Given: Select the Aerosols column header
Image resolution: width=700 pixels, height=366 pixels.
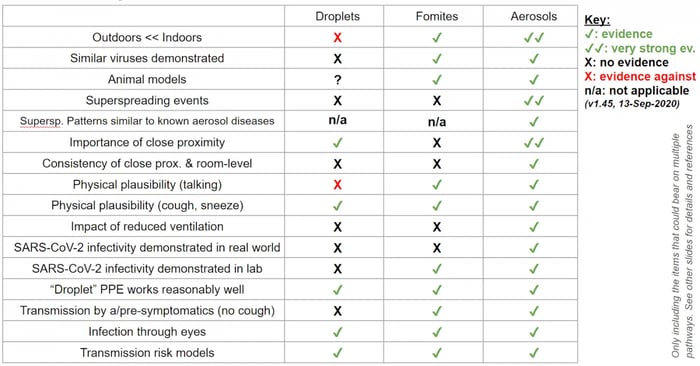Looking at the screenshot, I should (x=534, y=17).
